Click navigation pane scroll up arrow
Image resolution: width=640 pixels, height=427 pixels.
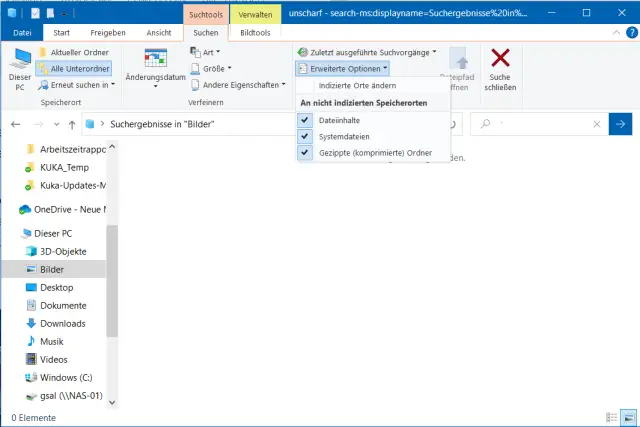(x=112, y=147)
